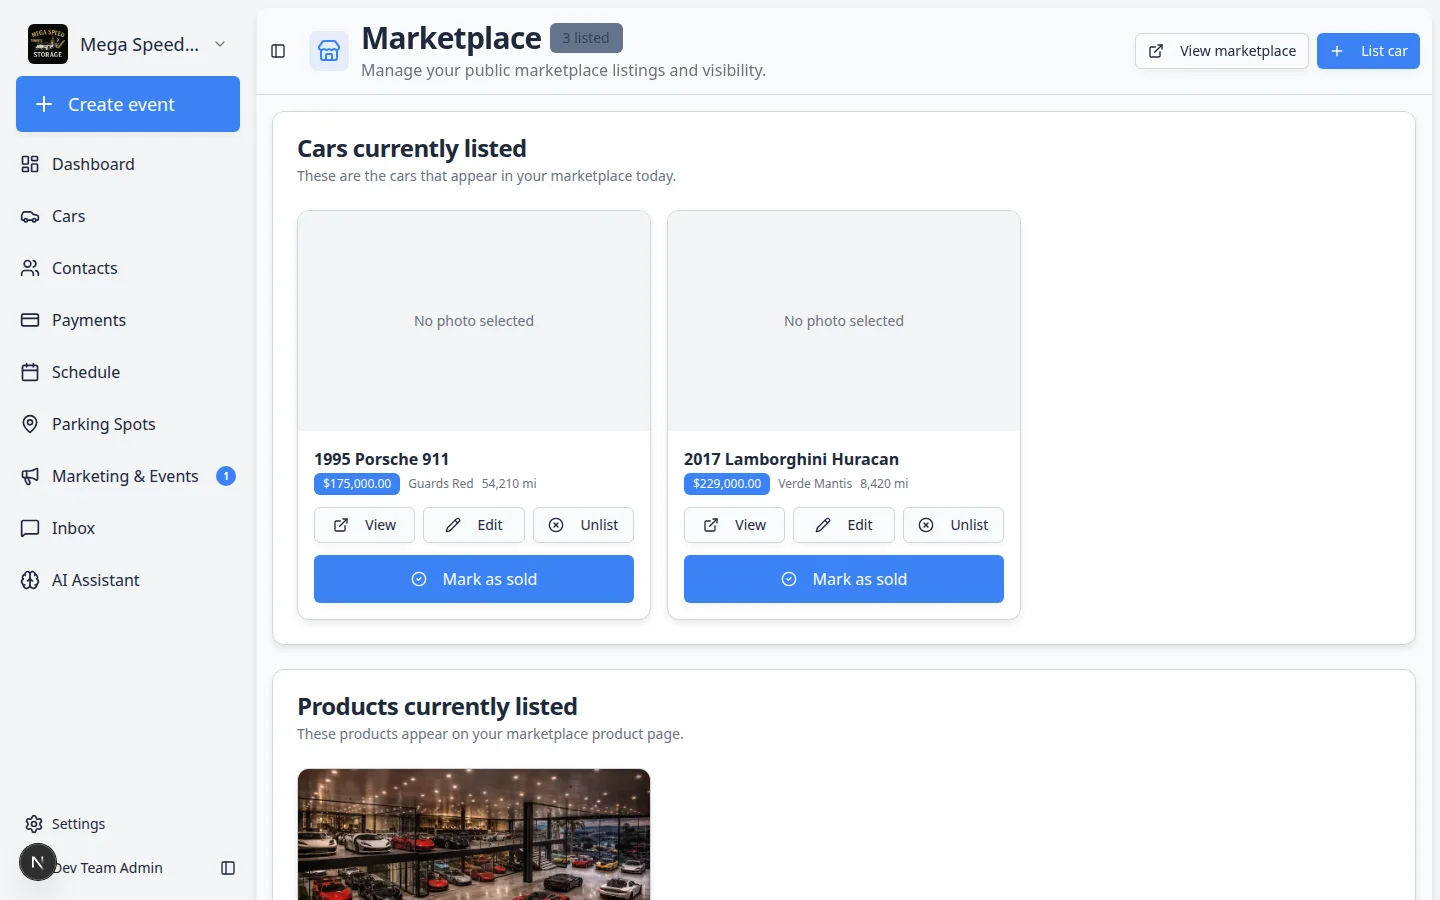Click the gear icon beside Settings

click(34, 824)
